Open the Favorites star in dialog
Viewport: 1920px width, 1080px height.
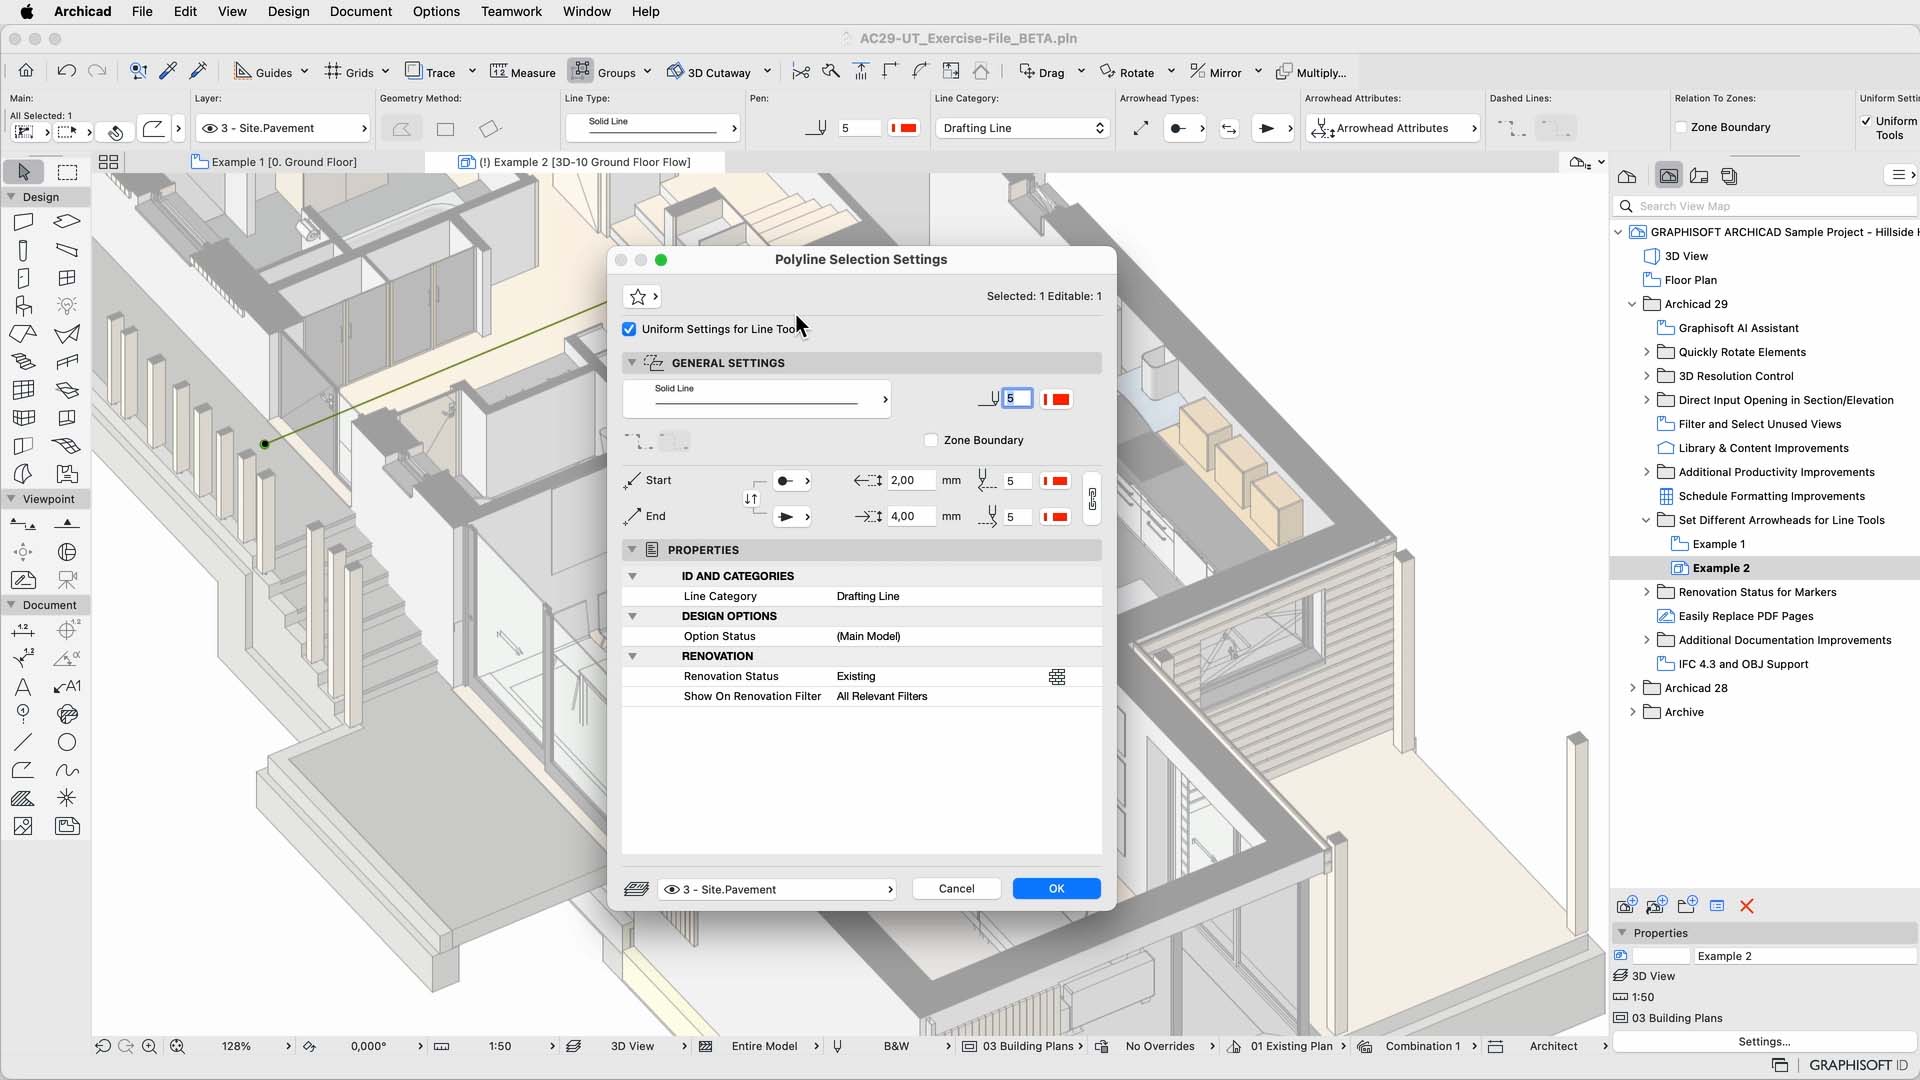point(637,297)
